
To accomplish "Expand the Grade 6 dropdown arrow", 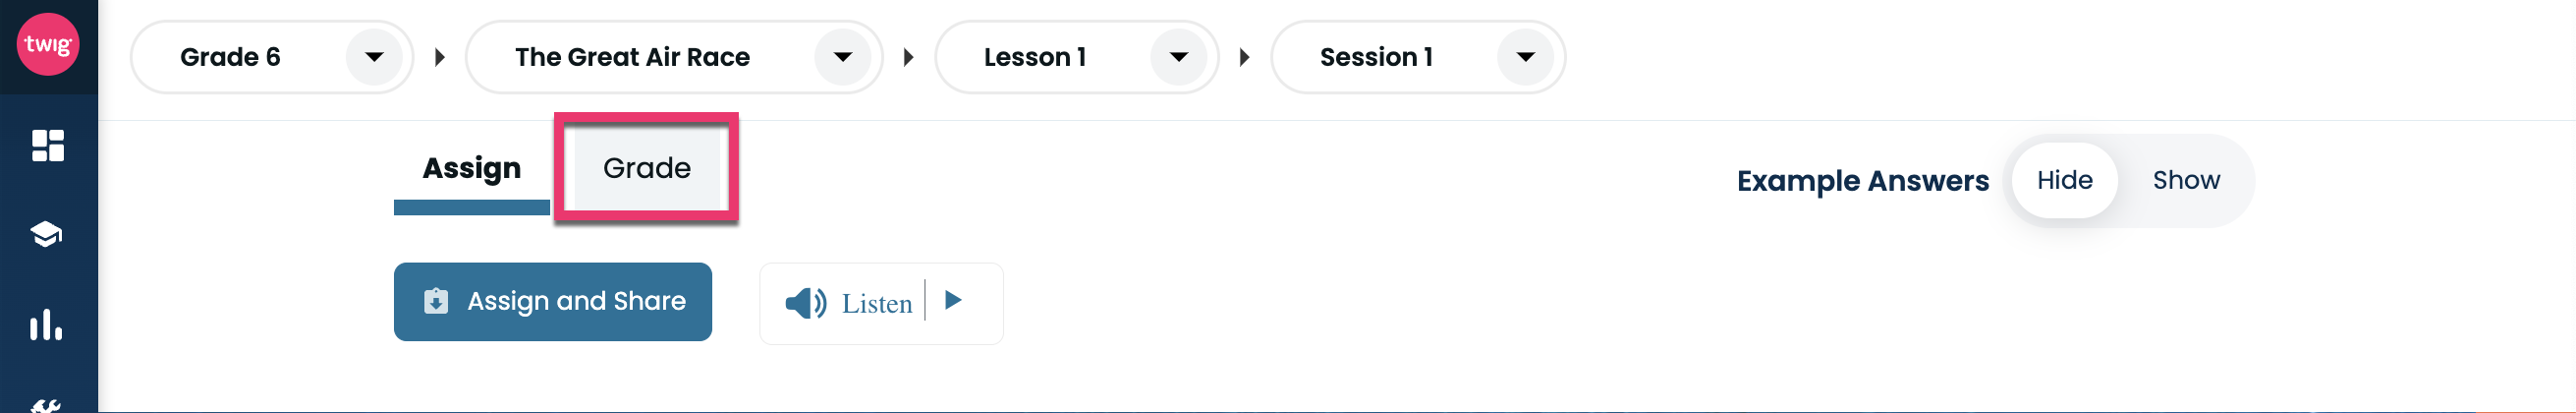I will [x=374, y=57].
